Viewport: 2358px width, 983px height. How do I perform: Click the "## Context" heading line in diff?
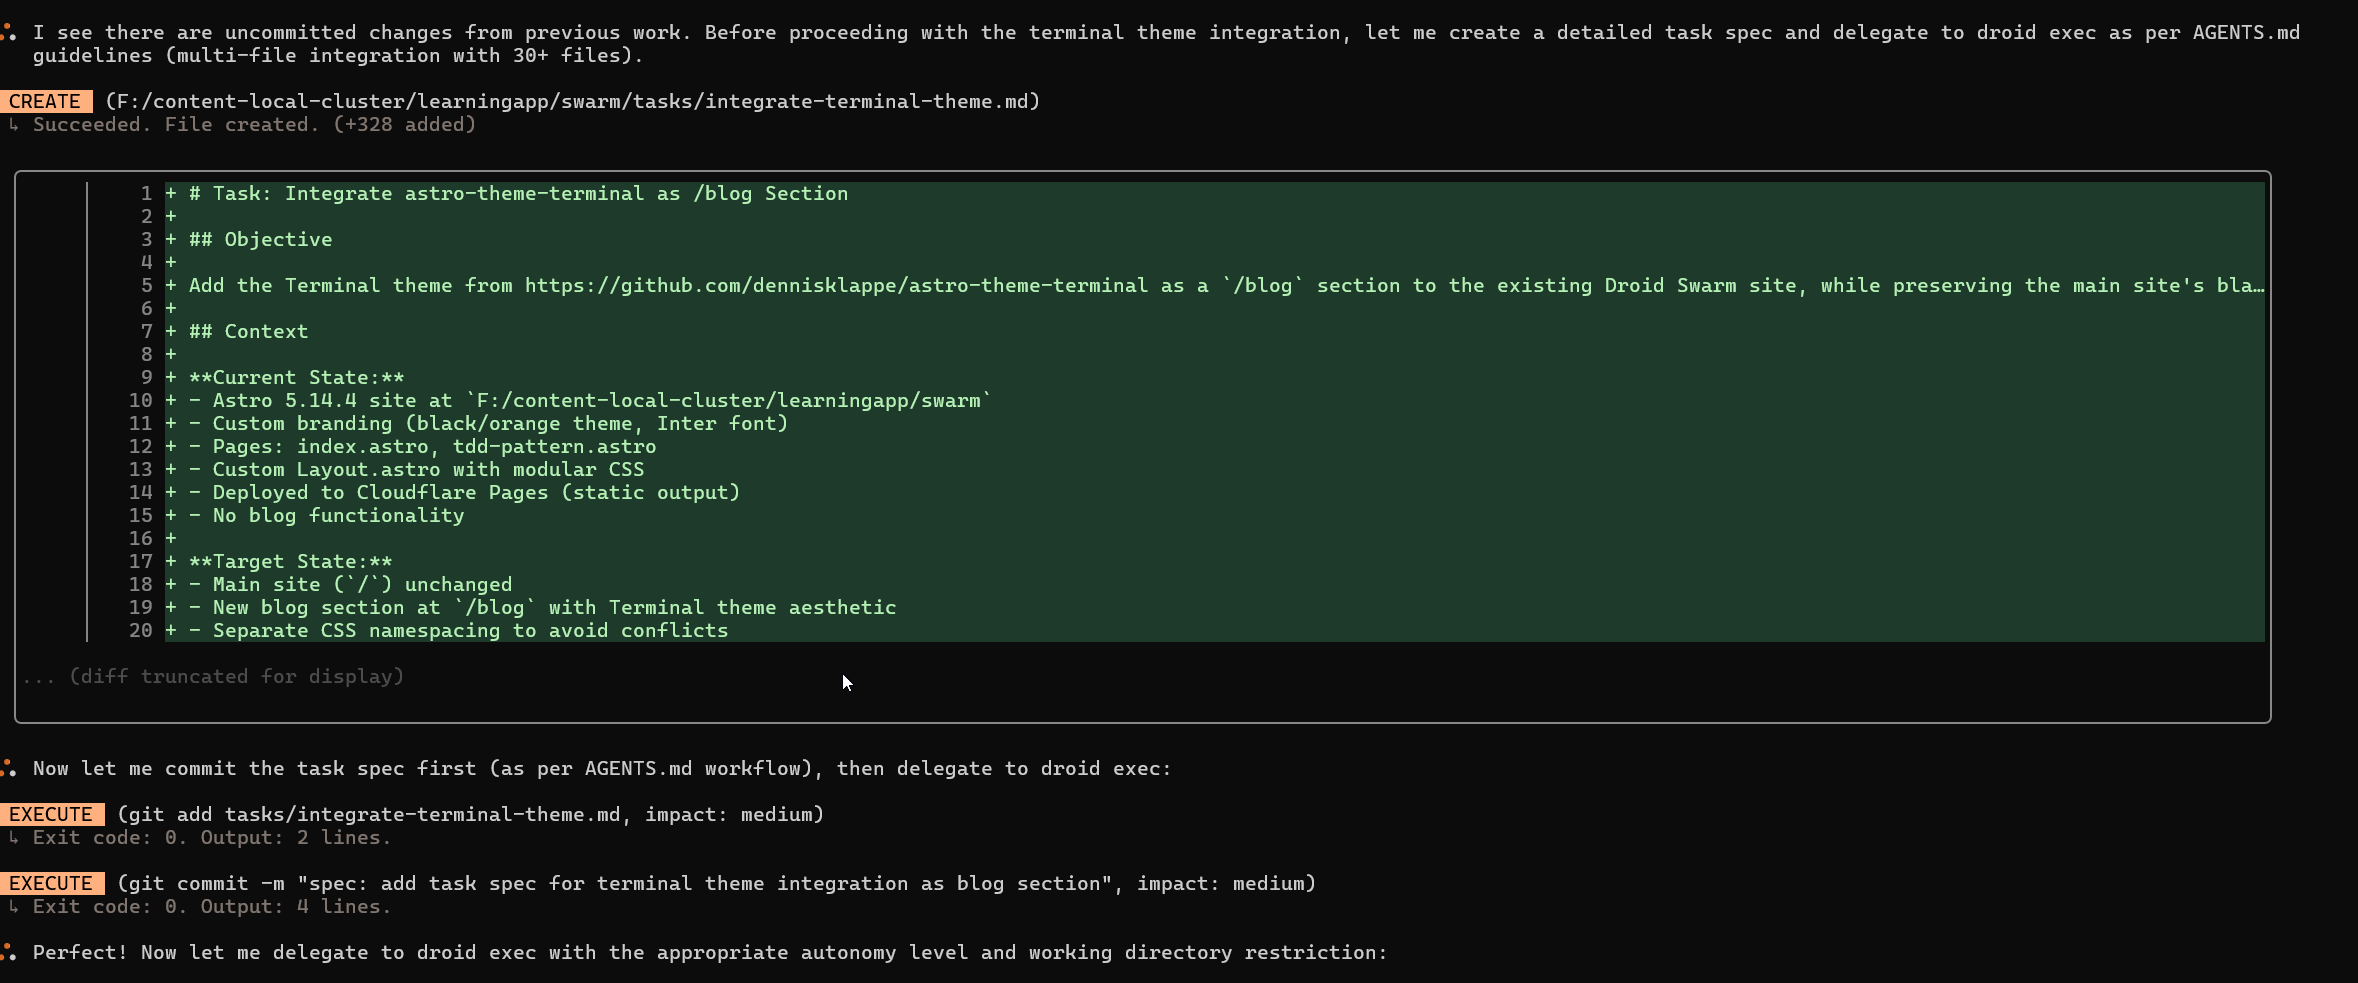[x=248, y=331]
